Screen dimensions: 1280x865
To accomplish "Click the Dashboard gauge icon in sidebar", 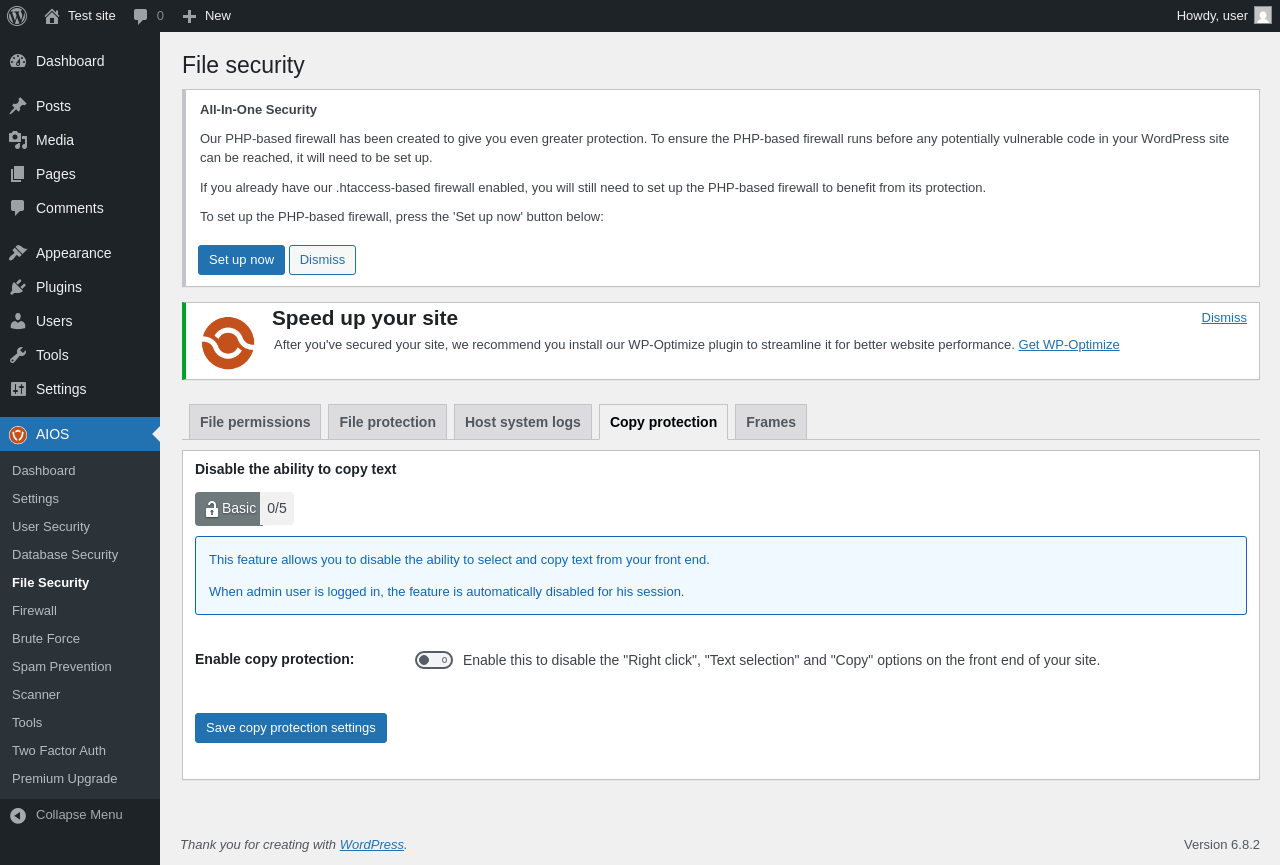I will point(18,61).
